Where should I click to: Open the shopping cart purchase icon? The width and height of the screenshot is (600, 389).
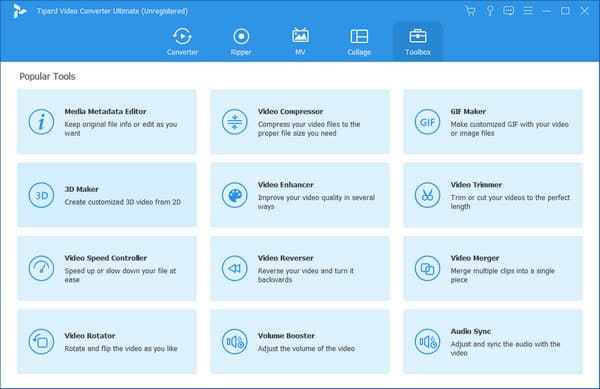click(x=470, y=11)
